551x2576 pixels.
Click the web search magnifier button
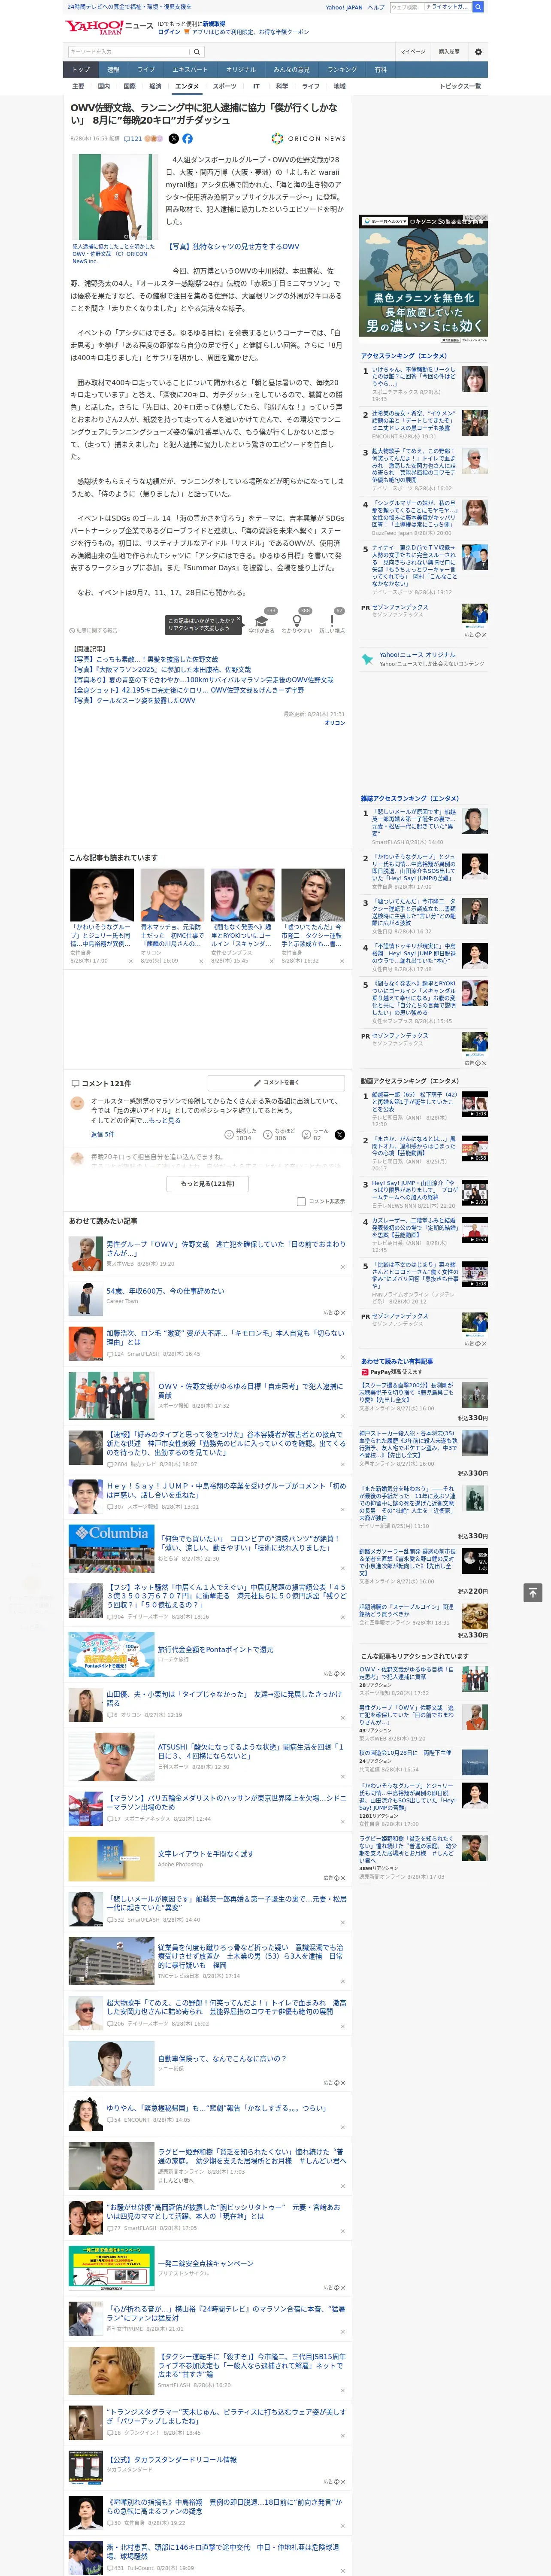(x=478, y=7)
